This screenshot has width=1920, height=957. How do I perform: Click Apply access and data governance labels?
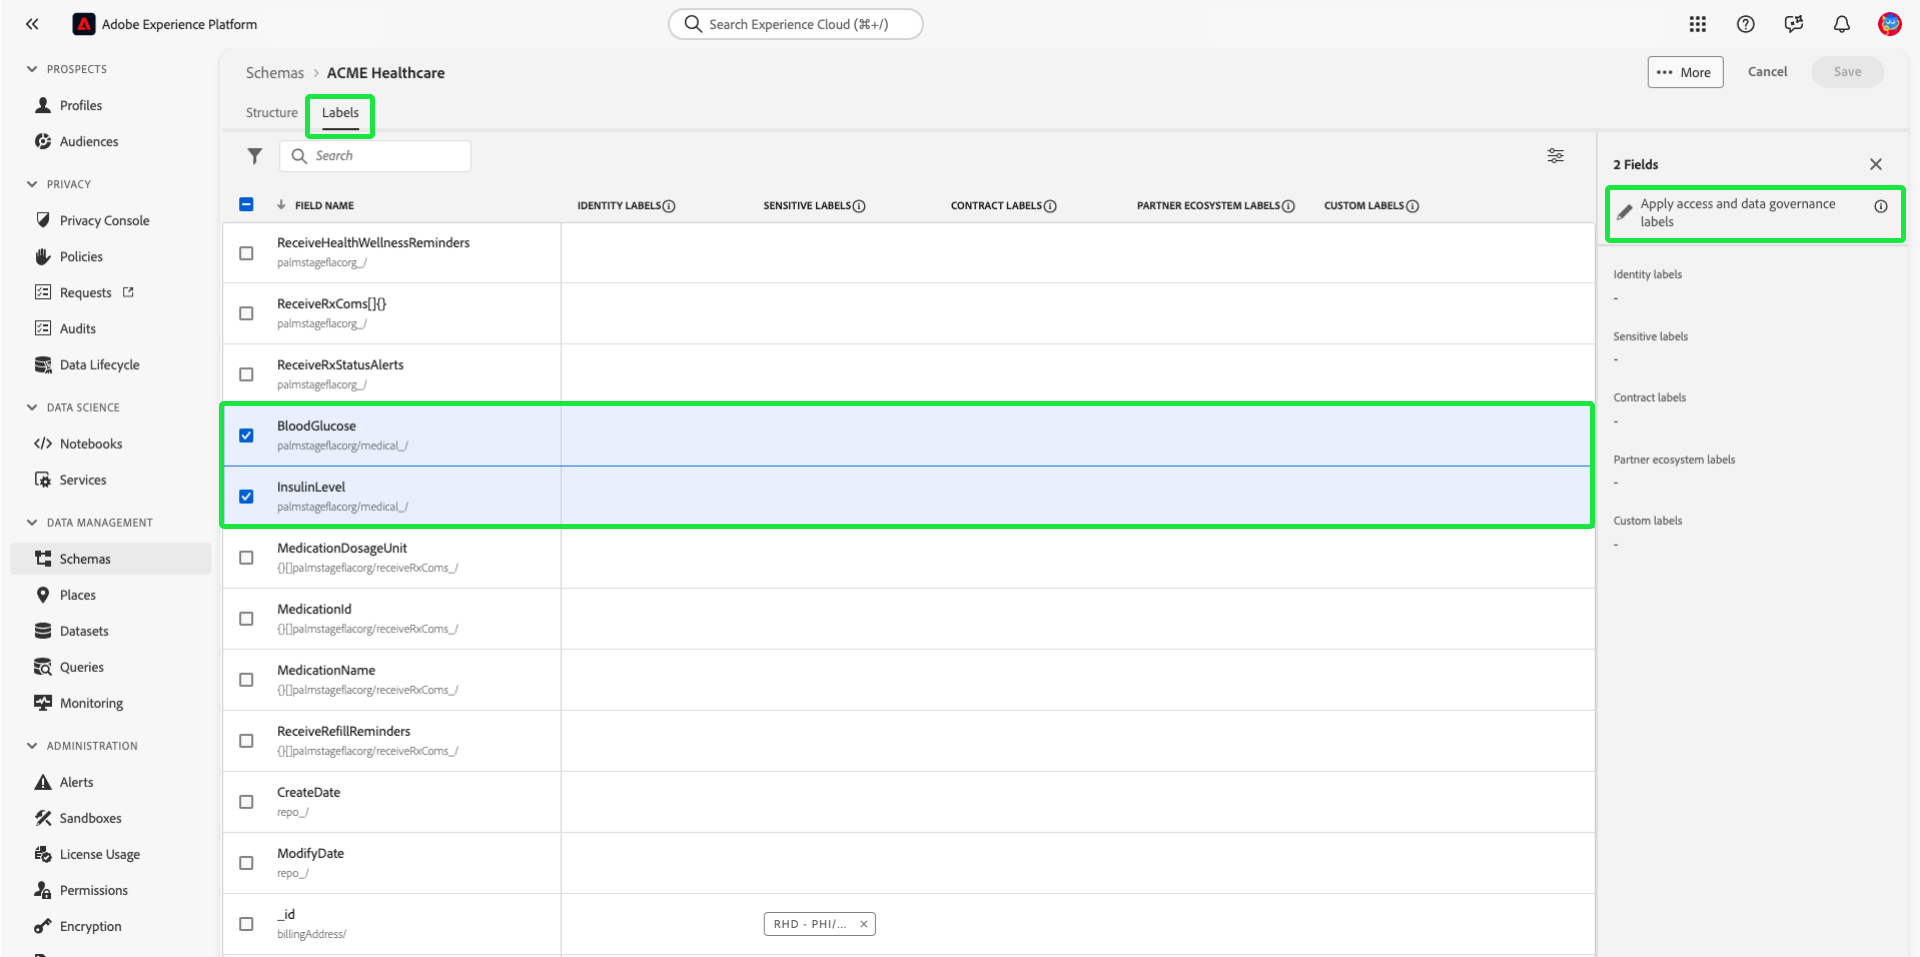[1737, 213]
